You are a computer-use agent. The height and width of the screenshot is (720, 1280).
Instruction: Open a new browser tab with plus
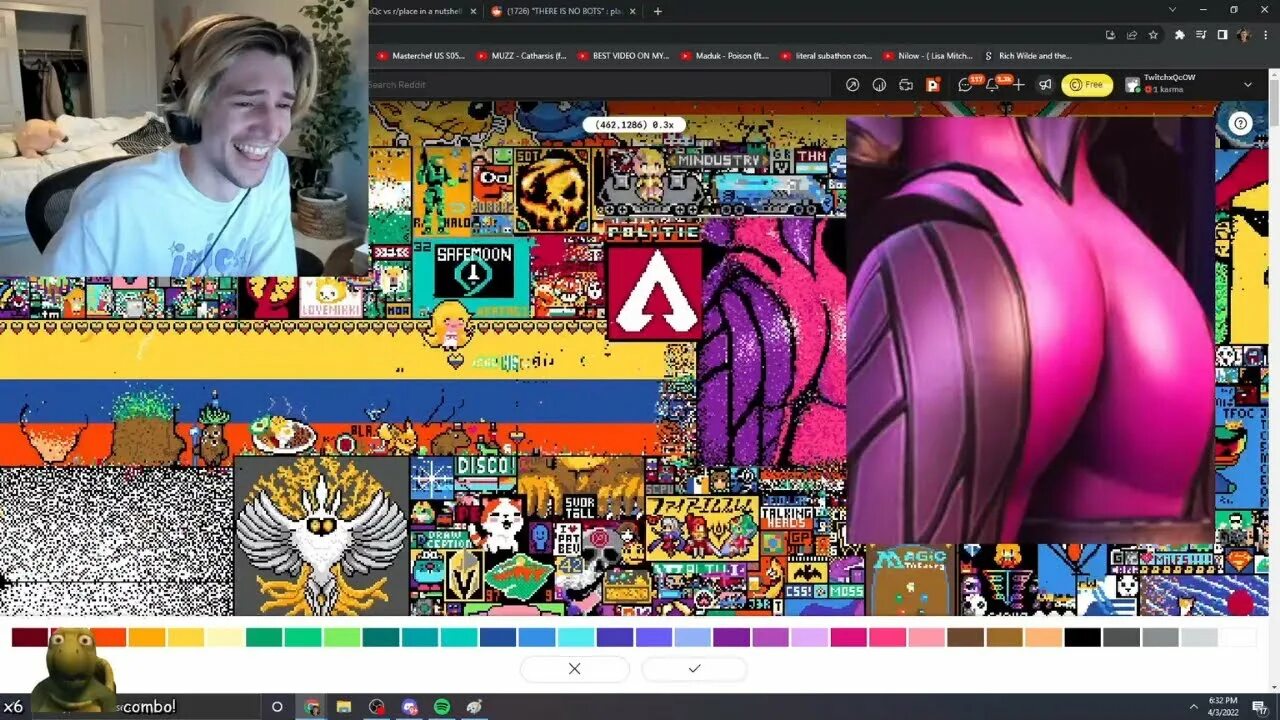point(657,11)
